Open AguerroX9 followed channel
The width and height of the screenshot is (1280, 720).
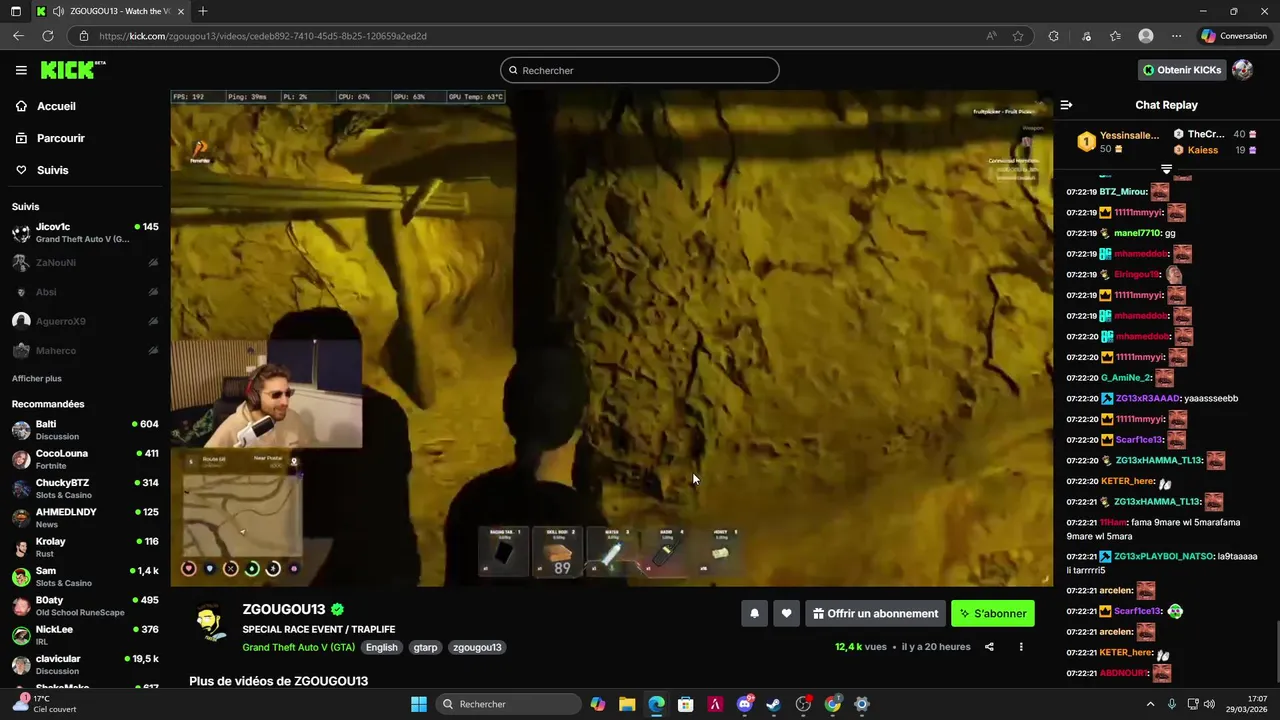pos(85,321)
